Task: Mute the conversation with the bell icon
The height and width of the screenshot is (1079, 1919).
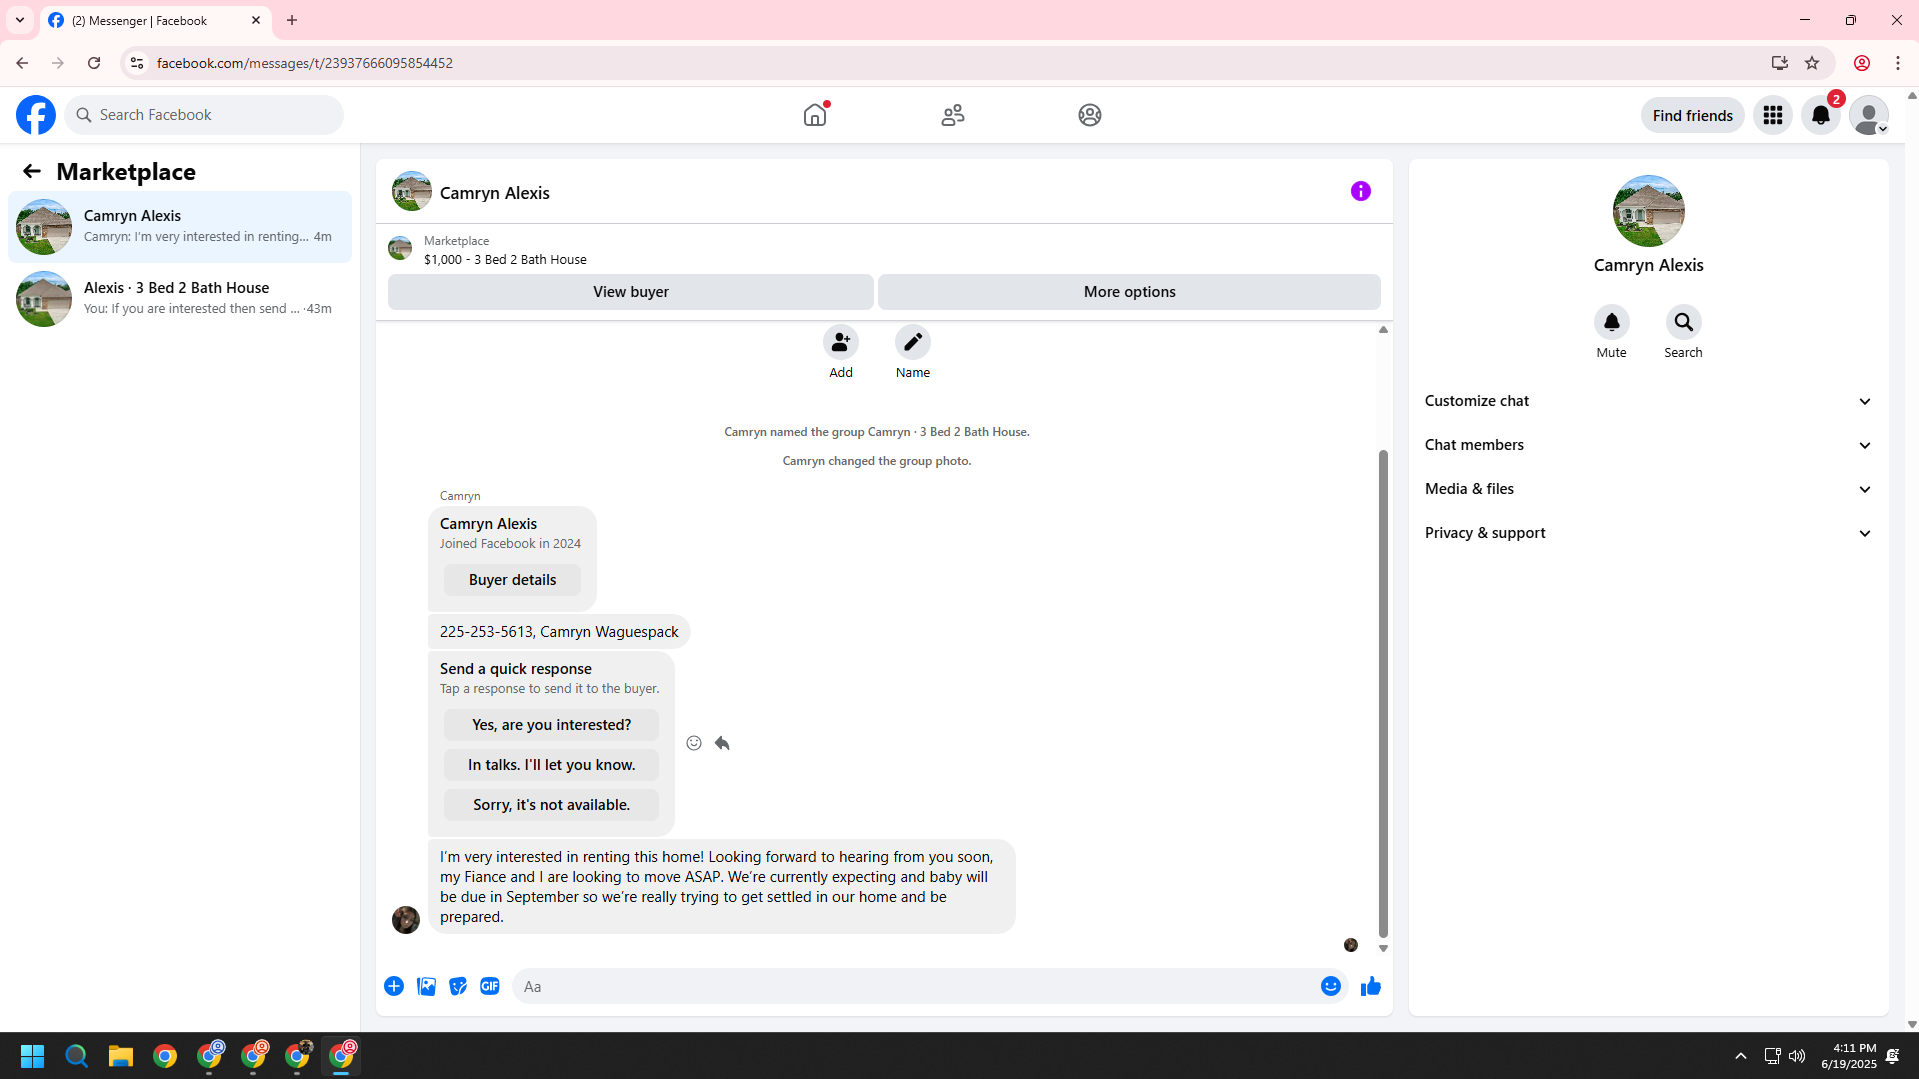Action: point(1611,322)
